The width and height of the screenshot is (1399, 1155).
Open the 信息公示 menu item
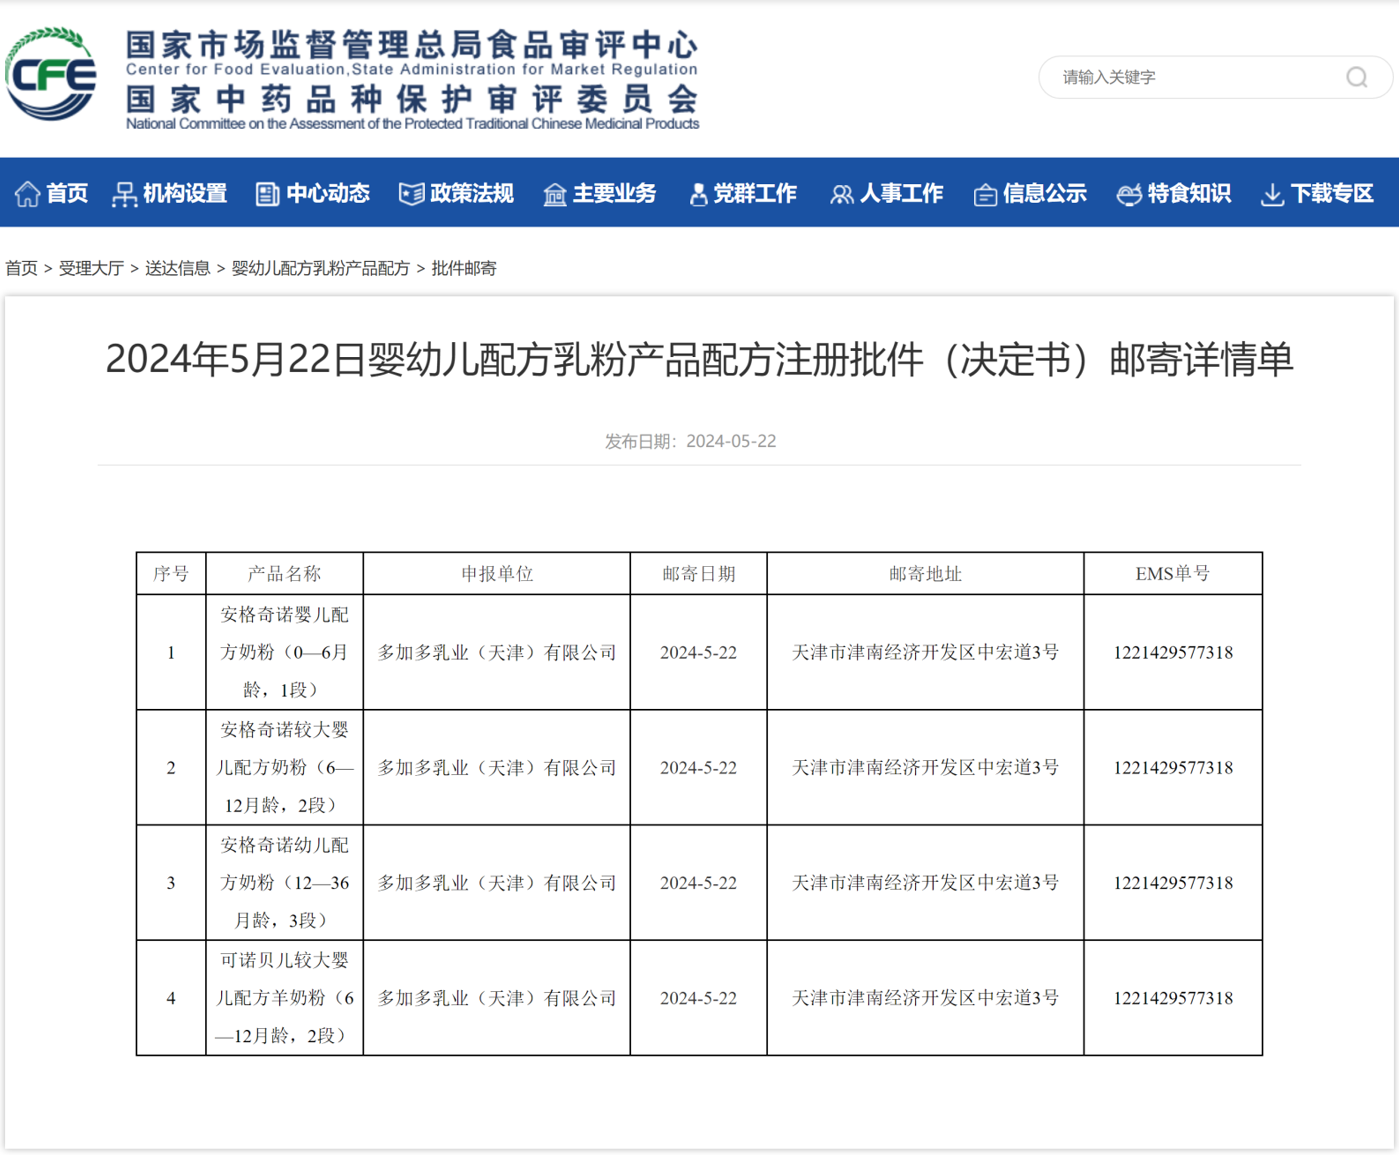click(x=1045, y=193)
